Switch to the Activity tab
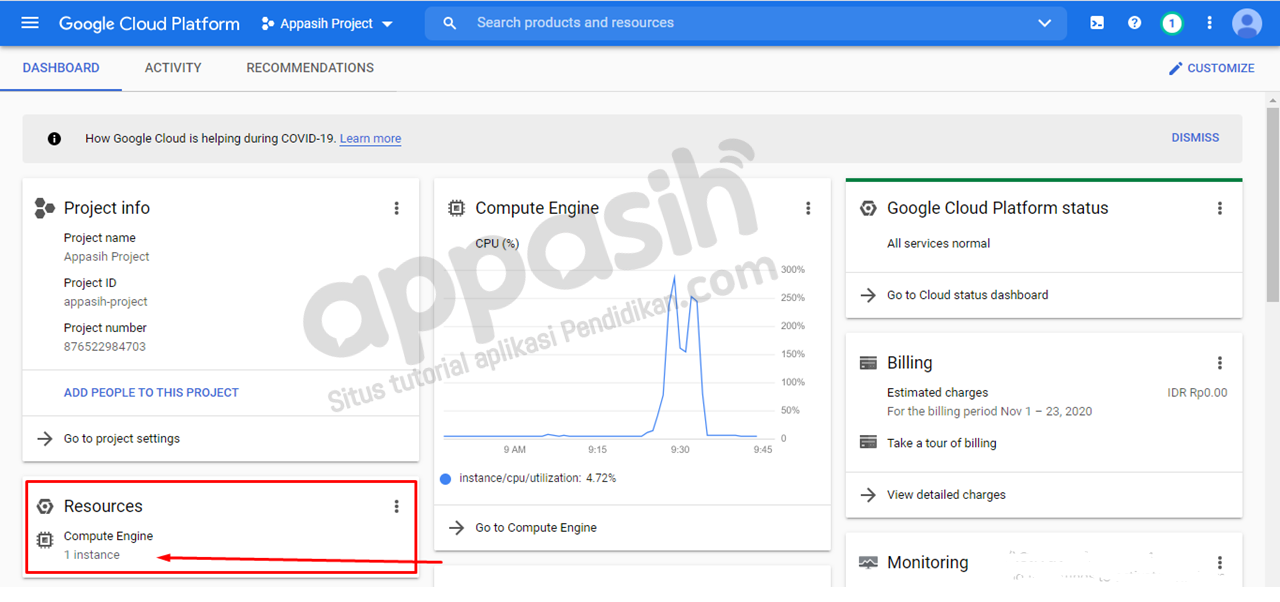Image resolution: width=1280 pixels, height=602 pixels. tap(173, 68)
